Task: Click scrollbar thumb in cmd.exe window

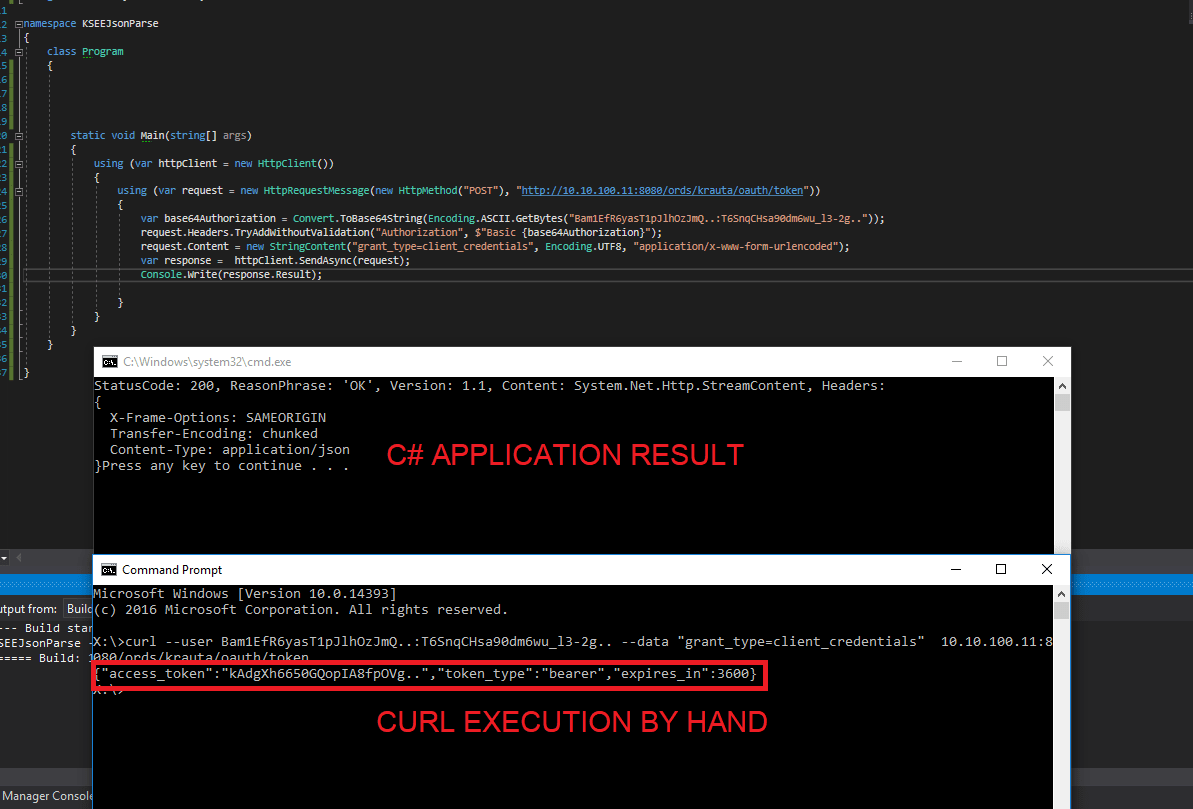Action: [1062, 403]
